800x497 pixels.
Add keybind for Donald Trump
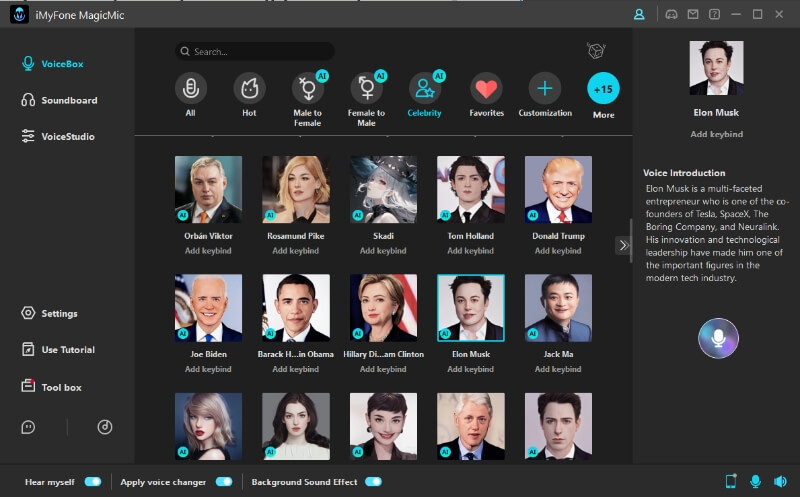[x=558, y=251]
